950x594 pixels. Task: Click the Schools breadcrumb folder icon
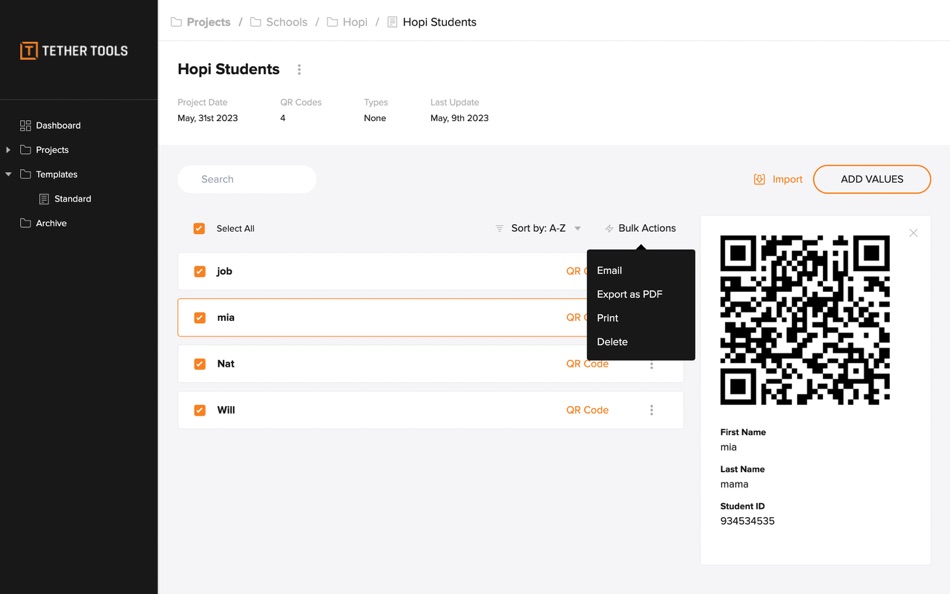coord(256,22)
